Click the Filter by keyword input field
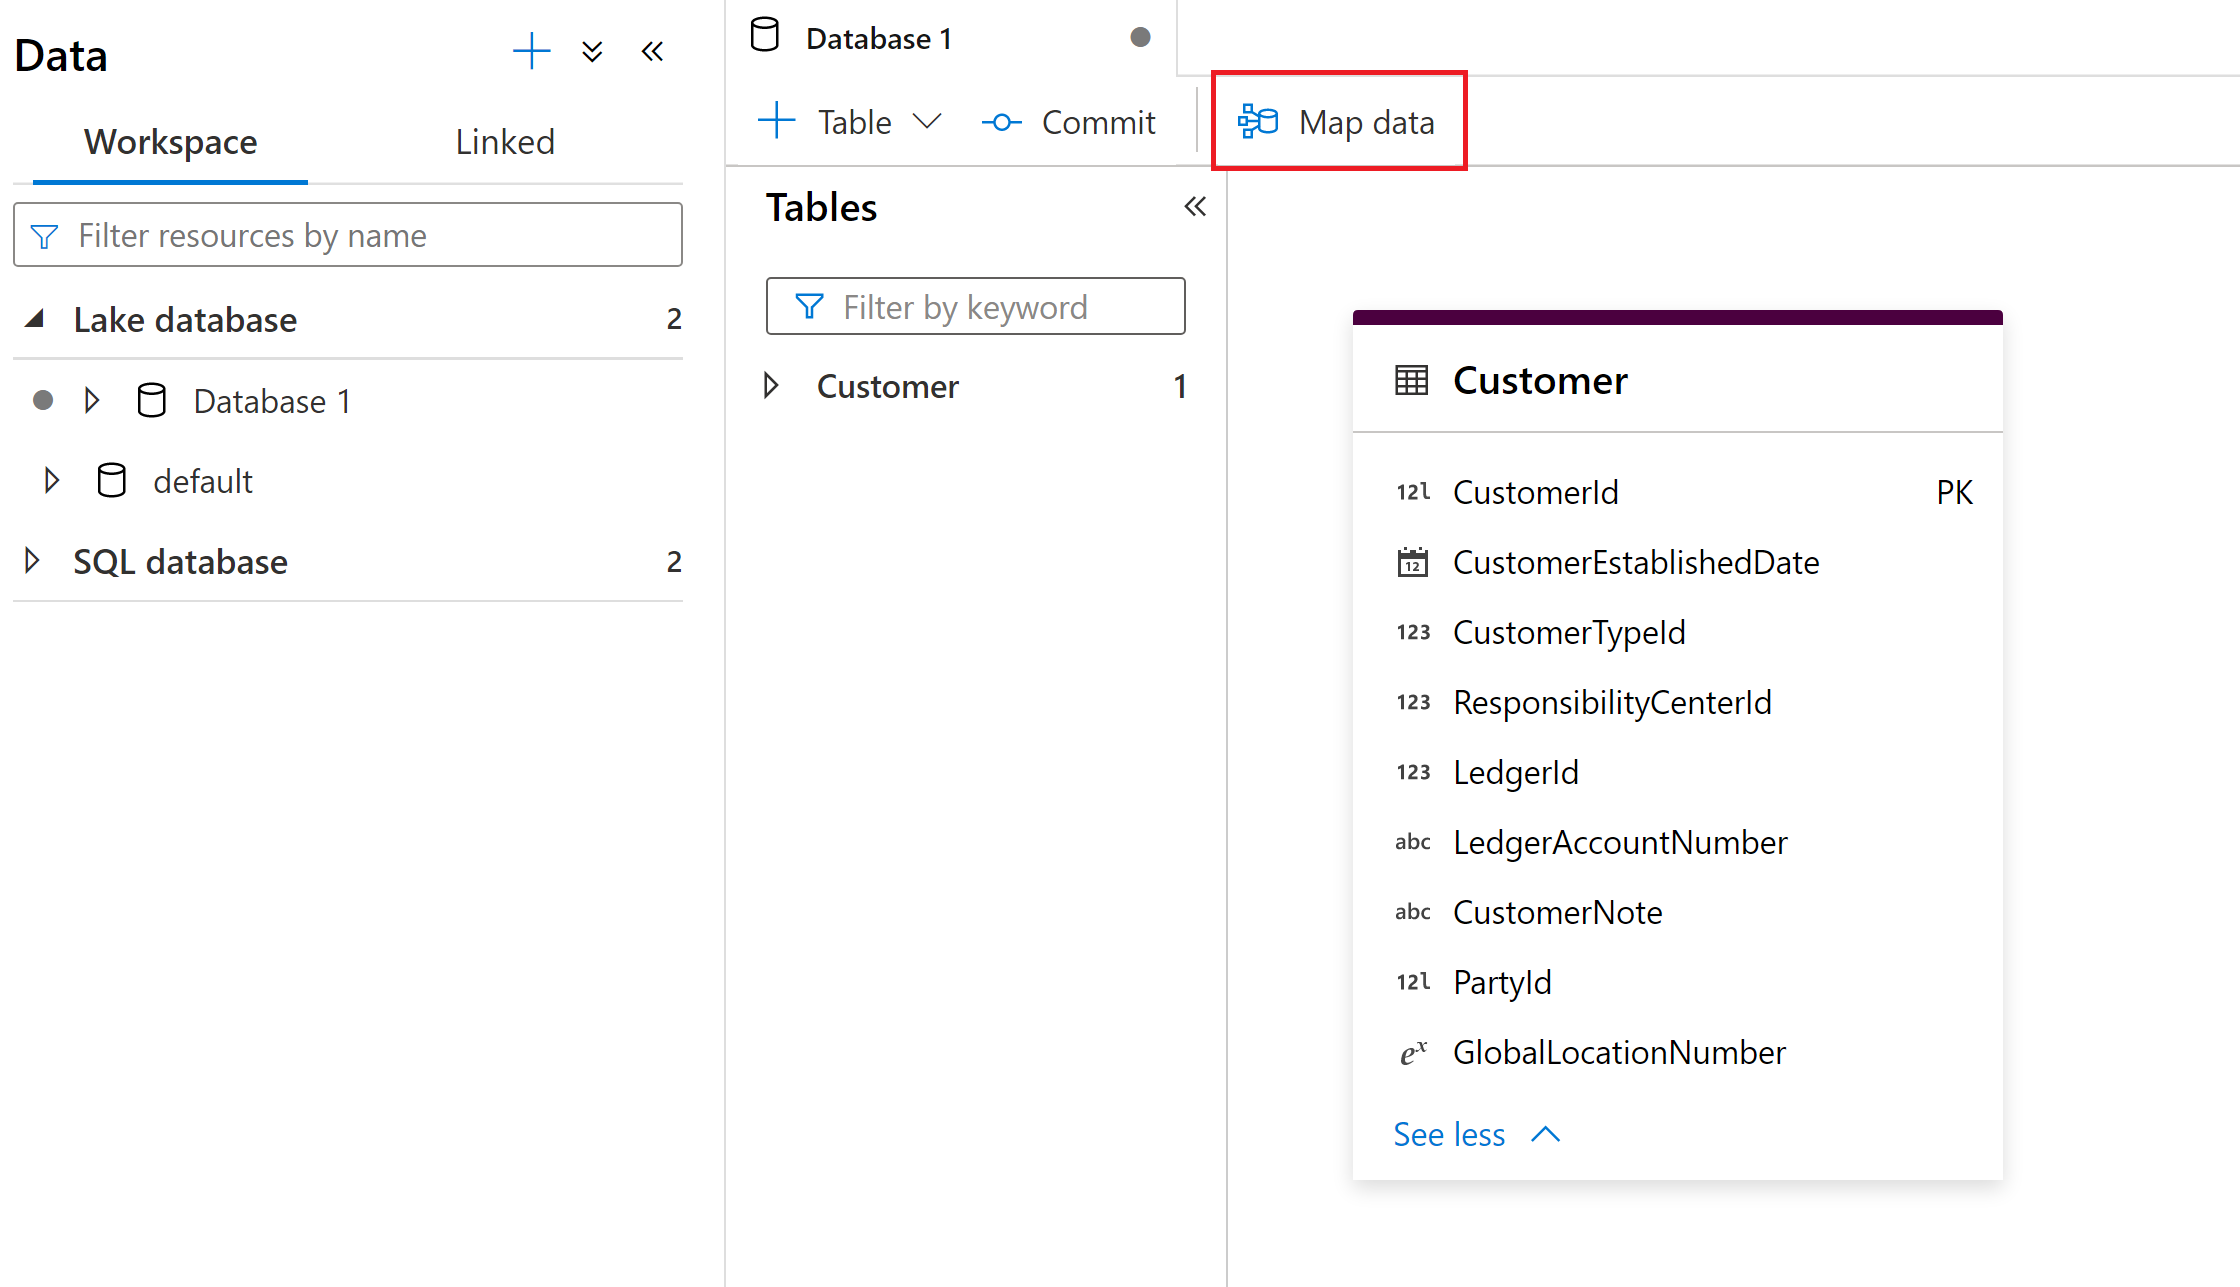 tap(977, 304)
